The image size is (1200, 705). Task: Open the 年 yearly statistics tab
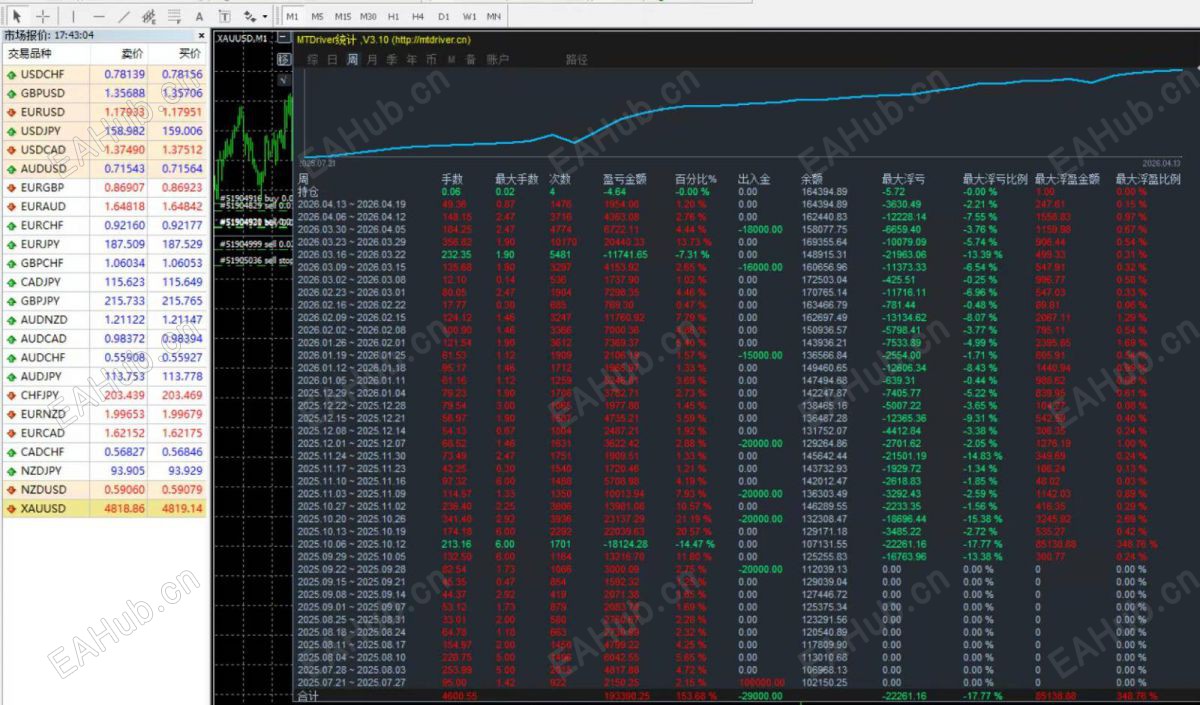(x=411, y=60)
